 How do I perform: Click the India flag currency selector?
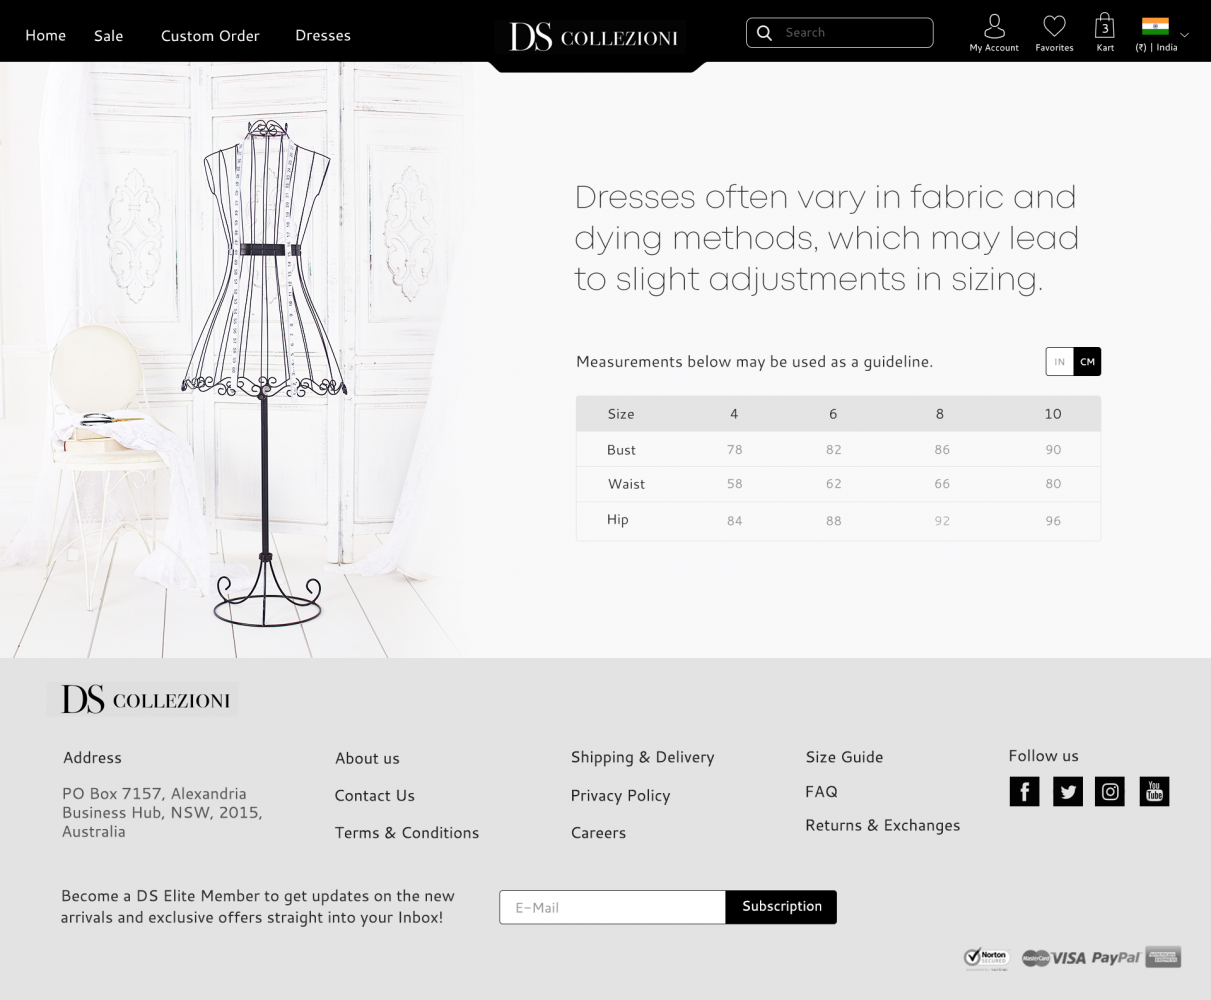[1155, 27]
